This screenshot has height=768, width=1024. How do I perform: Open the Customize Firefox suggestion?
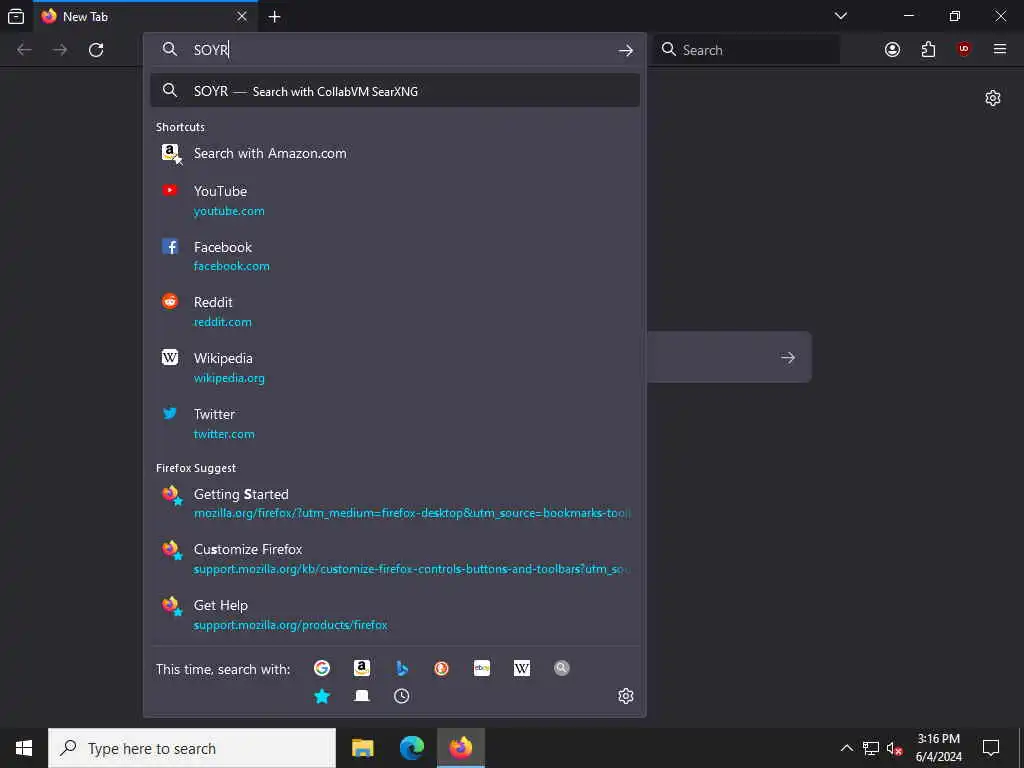point(395,559)
